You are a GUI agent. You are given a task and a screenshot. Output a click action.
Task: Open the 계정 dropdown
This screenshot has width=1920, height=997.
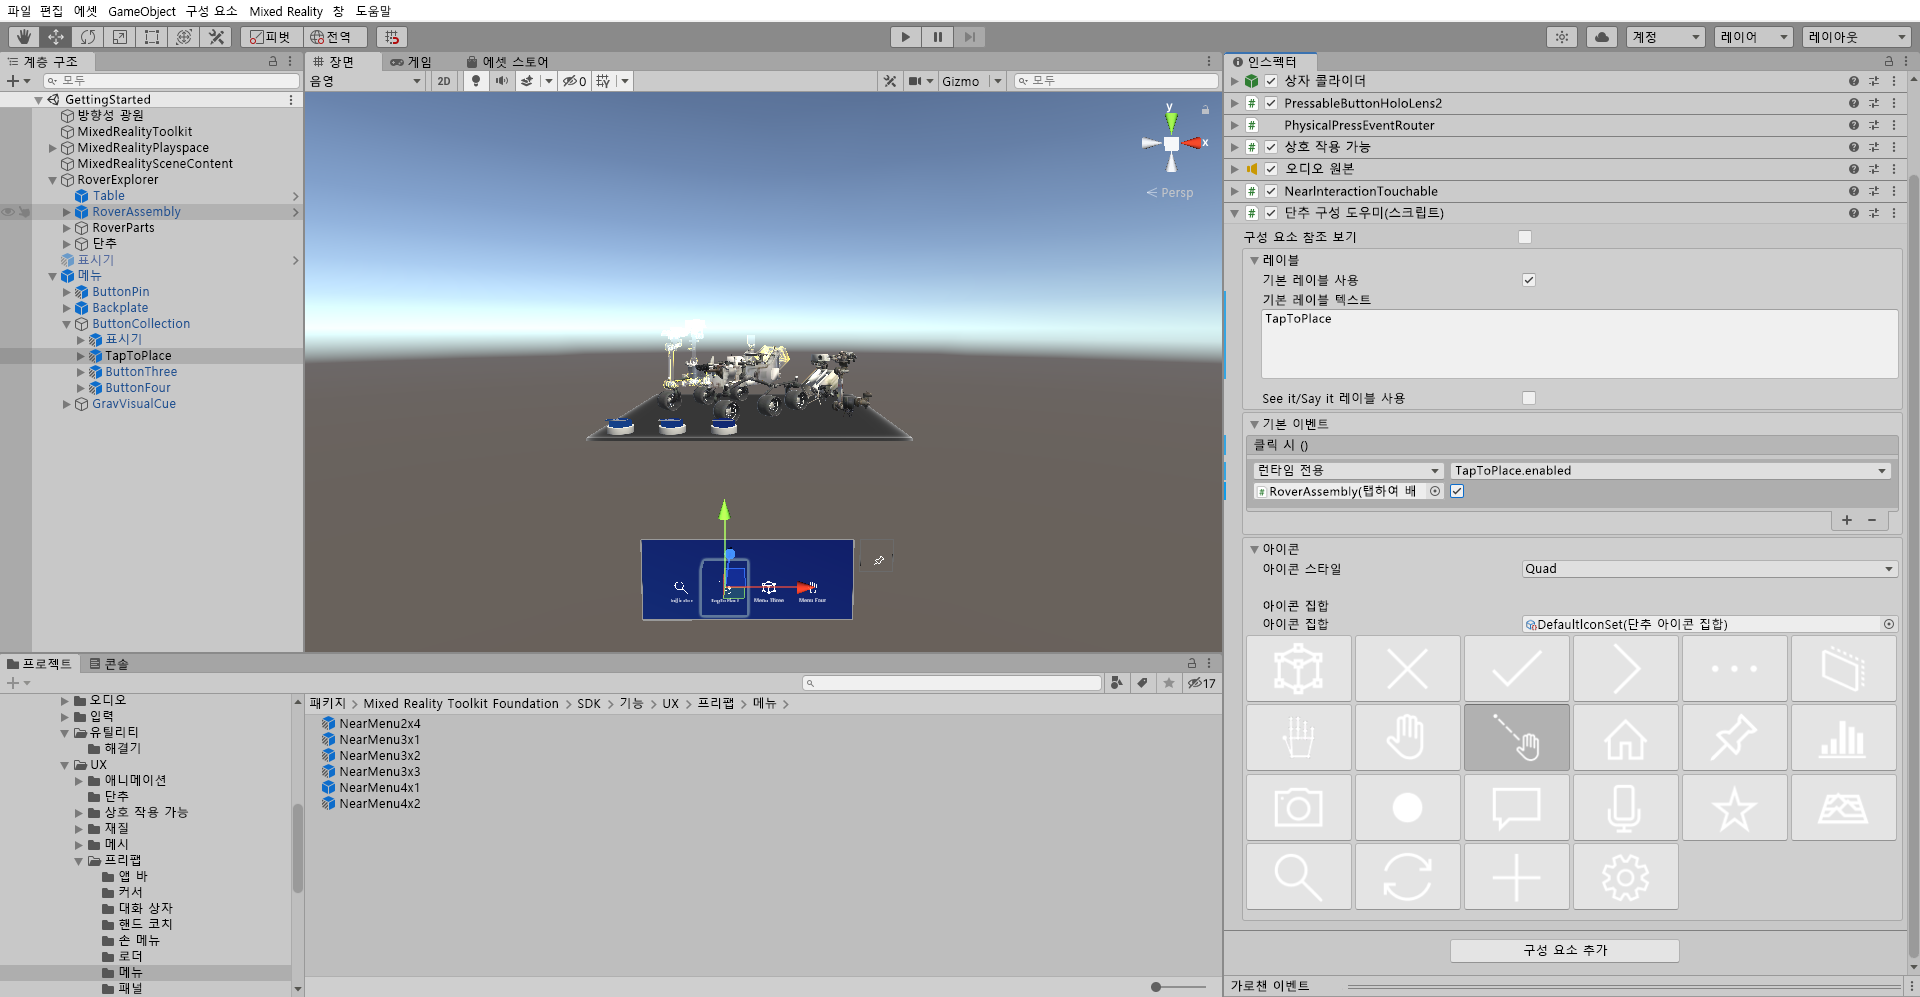tap(1666, 37)
